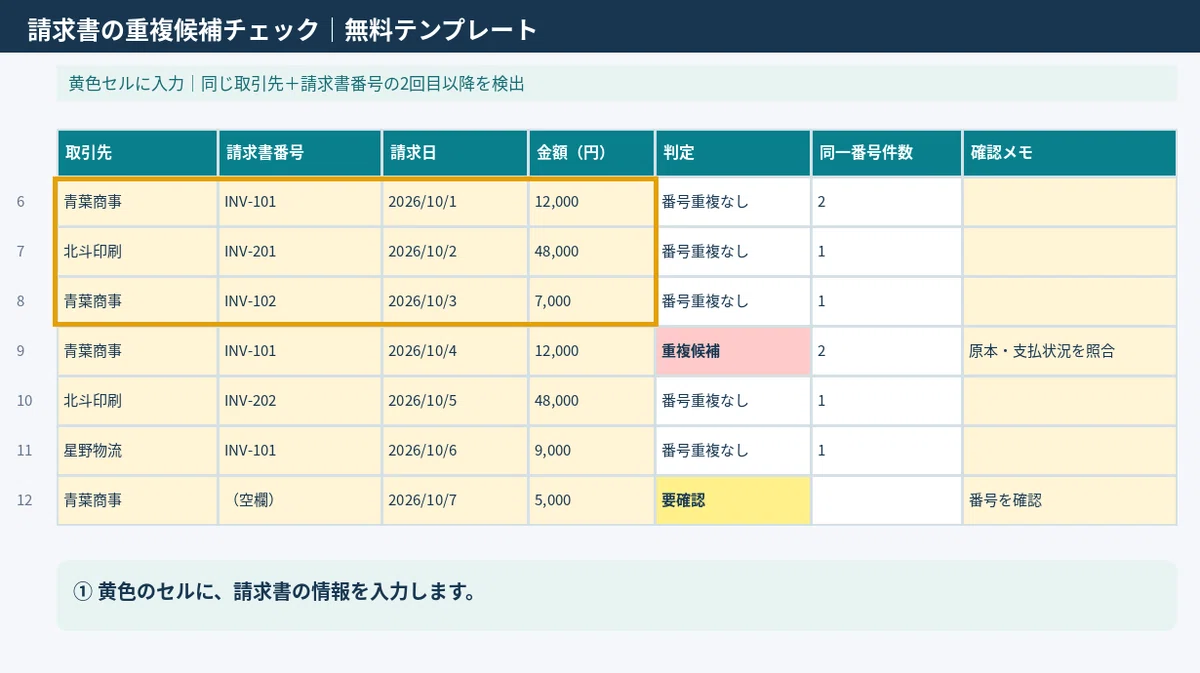Click the 判定 column header

click(733, 153)
